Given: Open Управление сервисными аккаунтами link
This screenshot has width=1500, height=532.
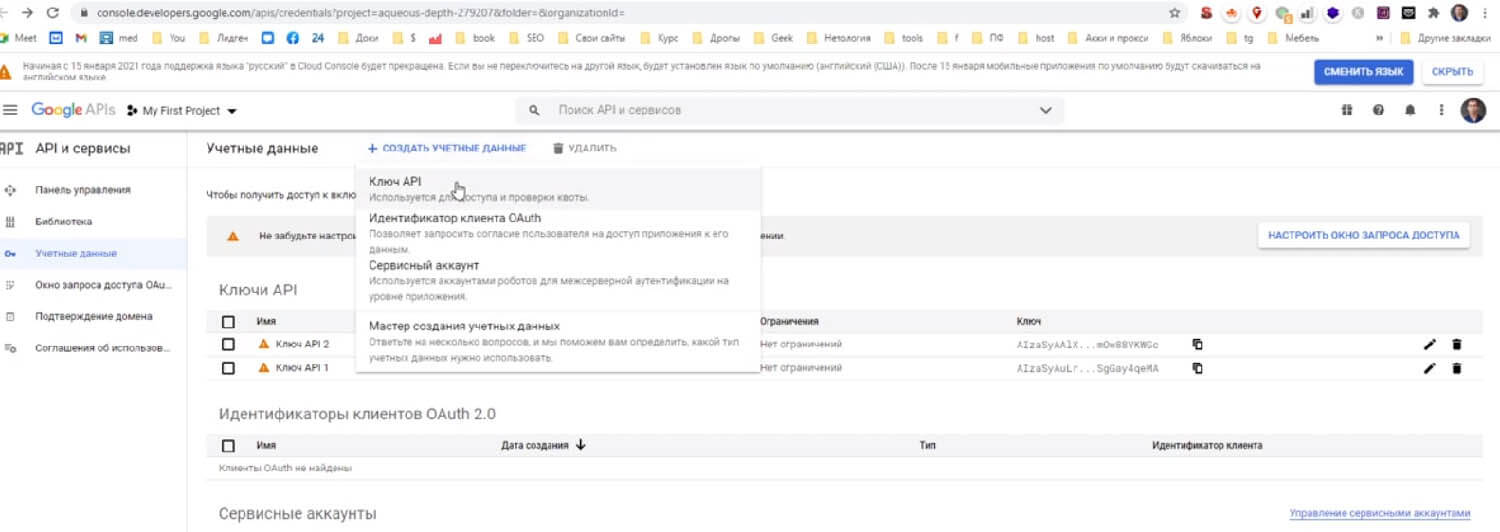Looking at the screenshot, I should [1380, 513].
